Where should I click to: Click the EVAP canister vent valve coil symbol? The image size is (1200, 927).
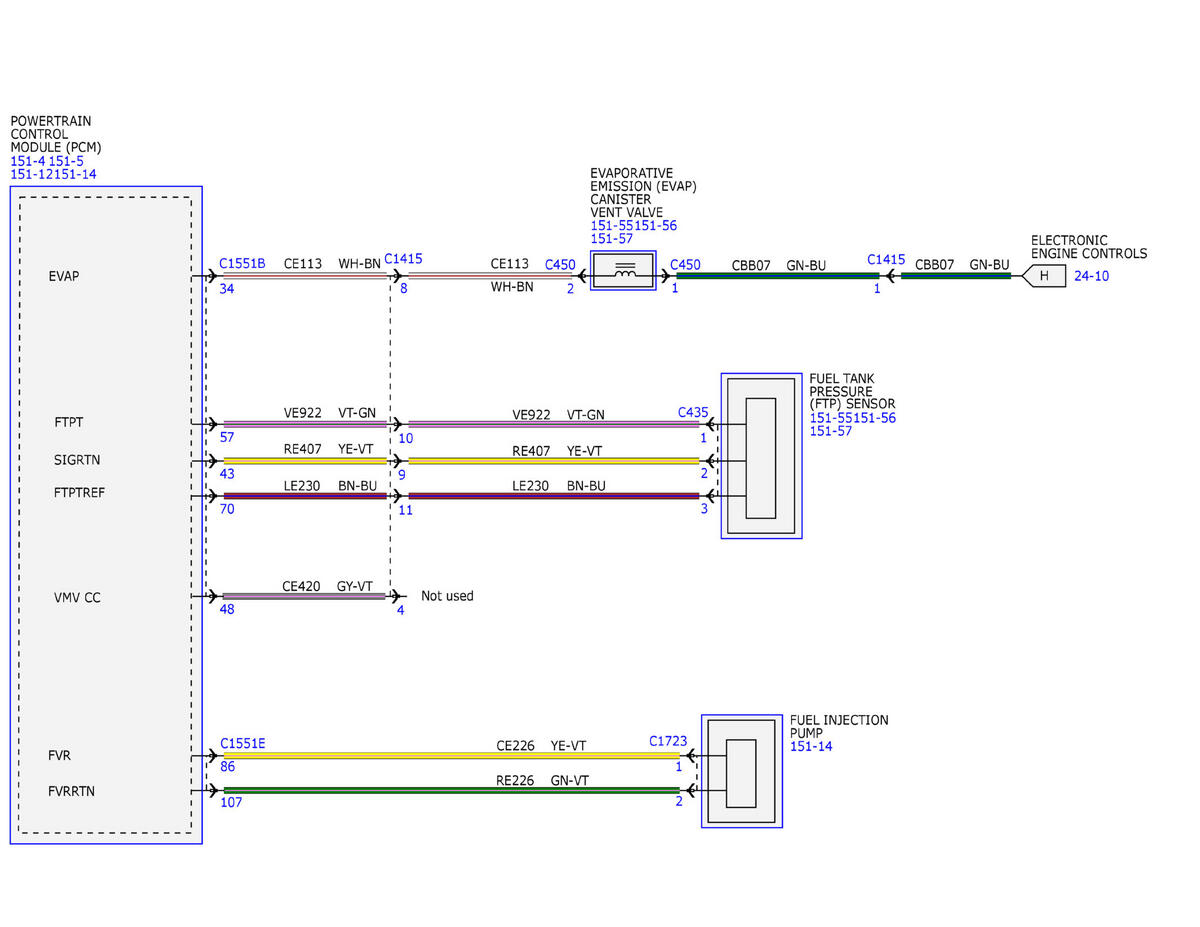tap(623, 271)
